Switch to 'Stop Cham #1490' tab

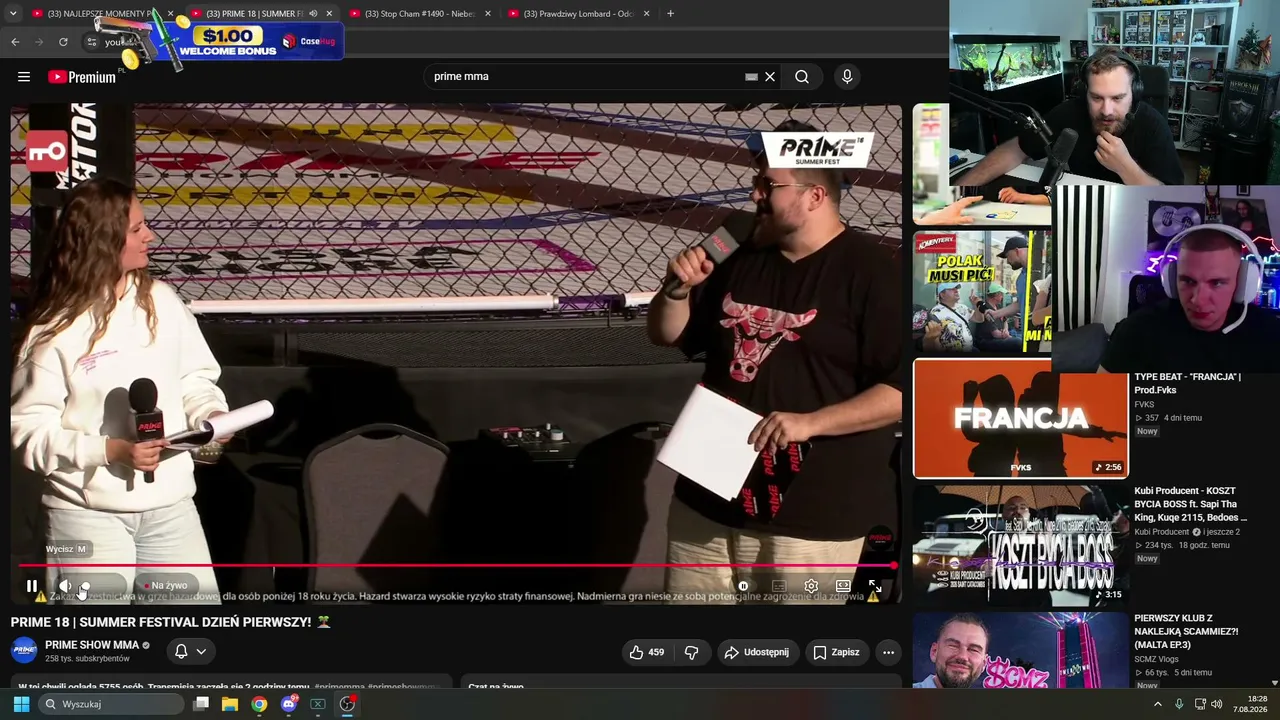click(420, 13)
